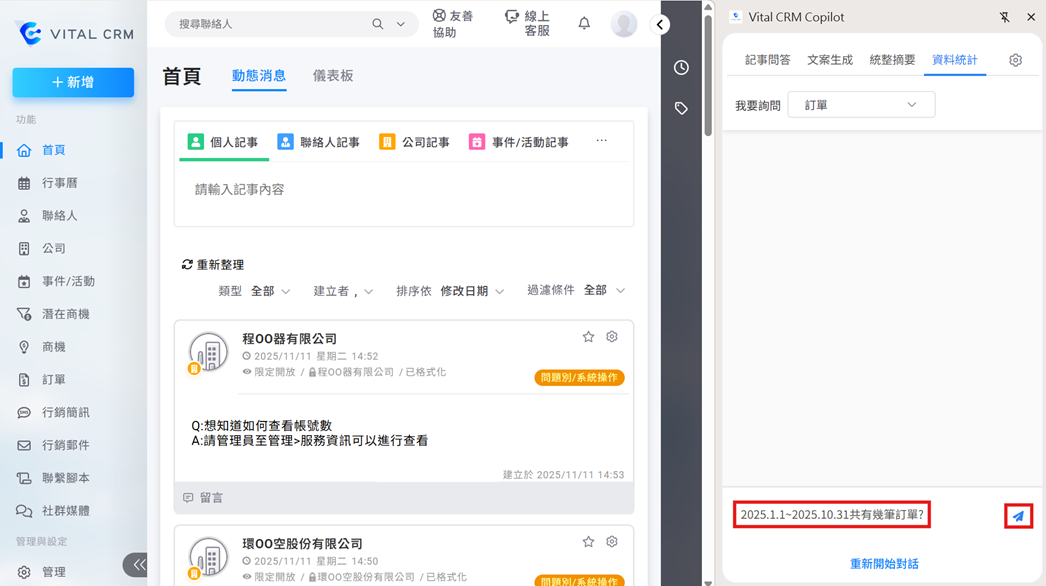Open the tag icon in dark sidebar
1046x586 pixels.
(681, 108)
